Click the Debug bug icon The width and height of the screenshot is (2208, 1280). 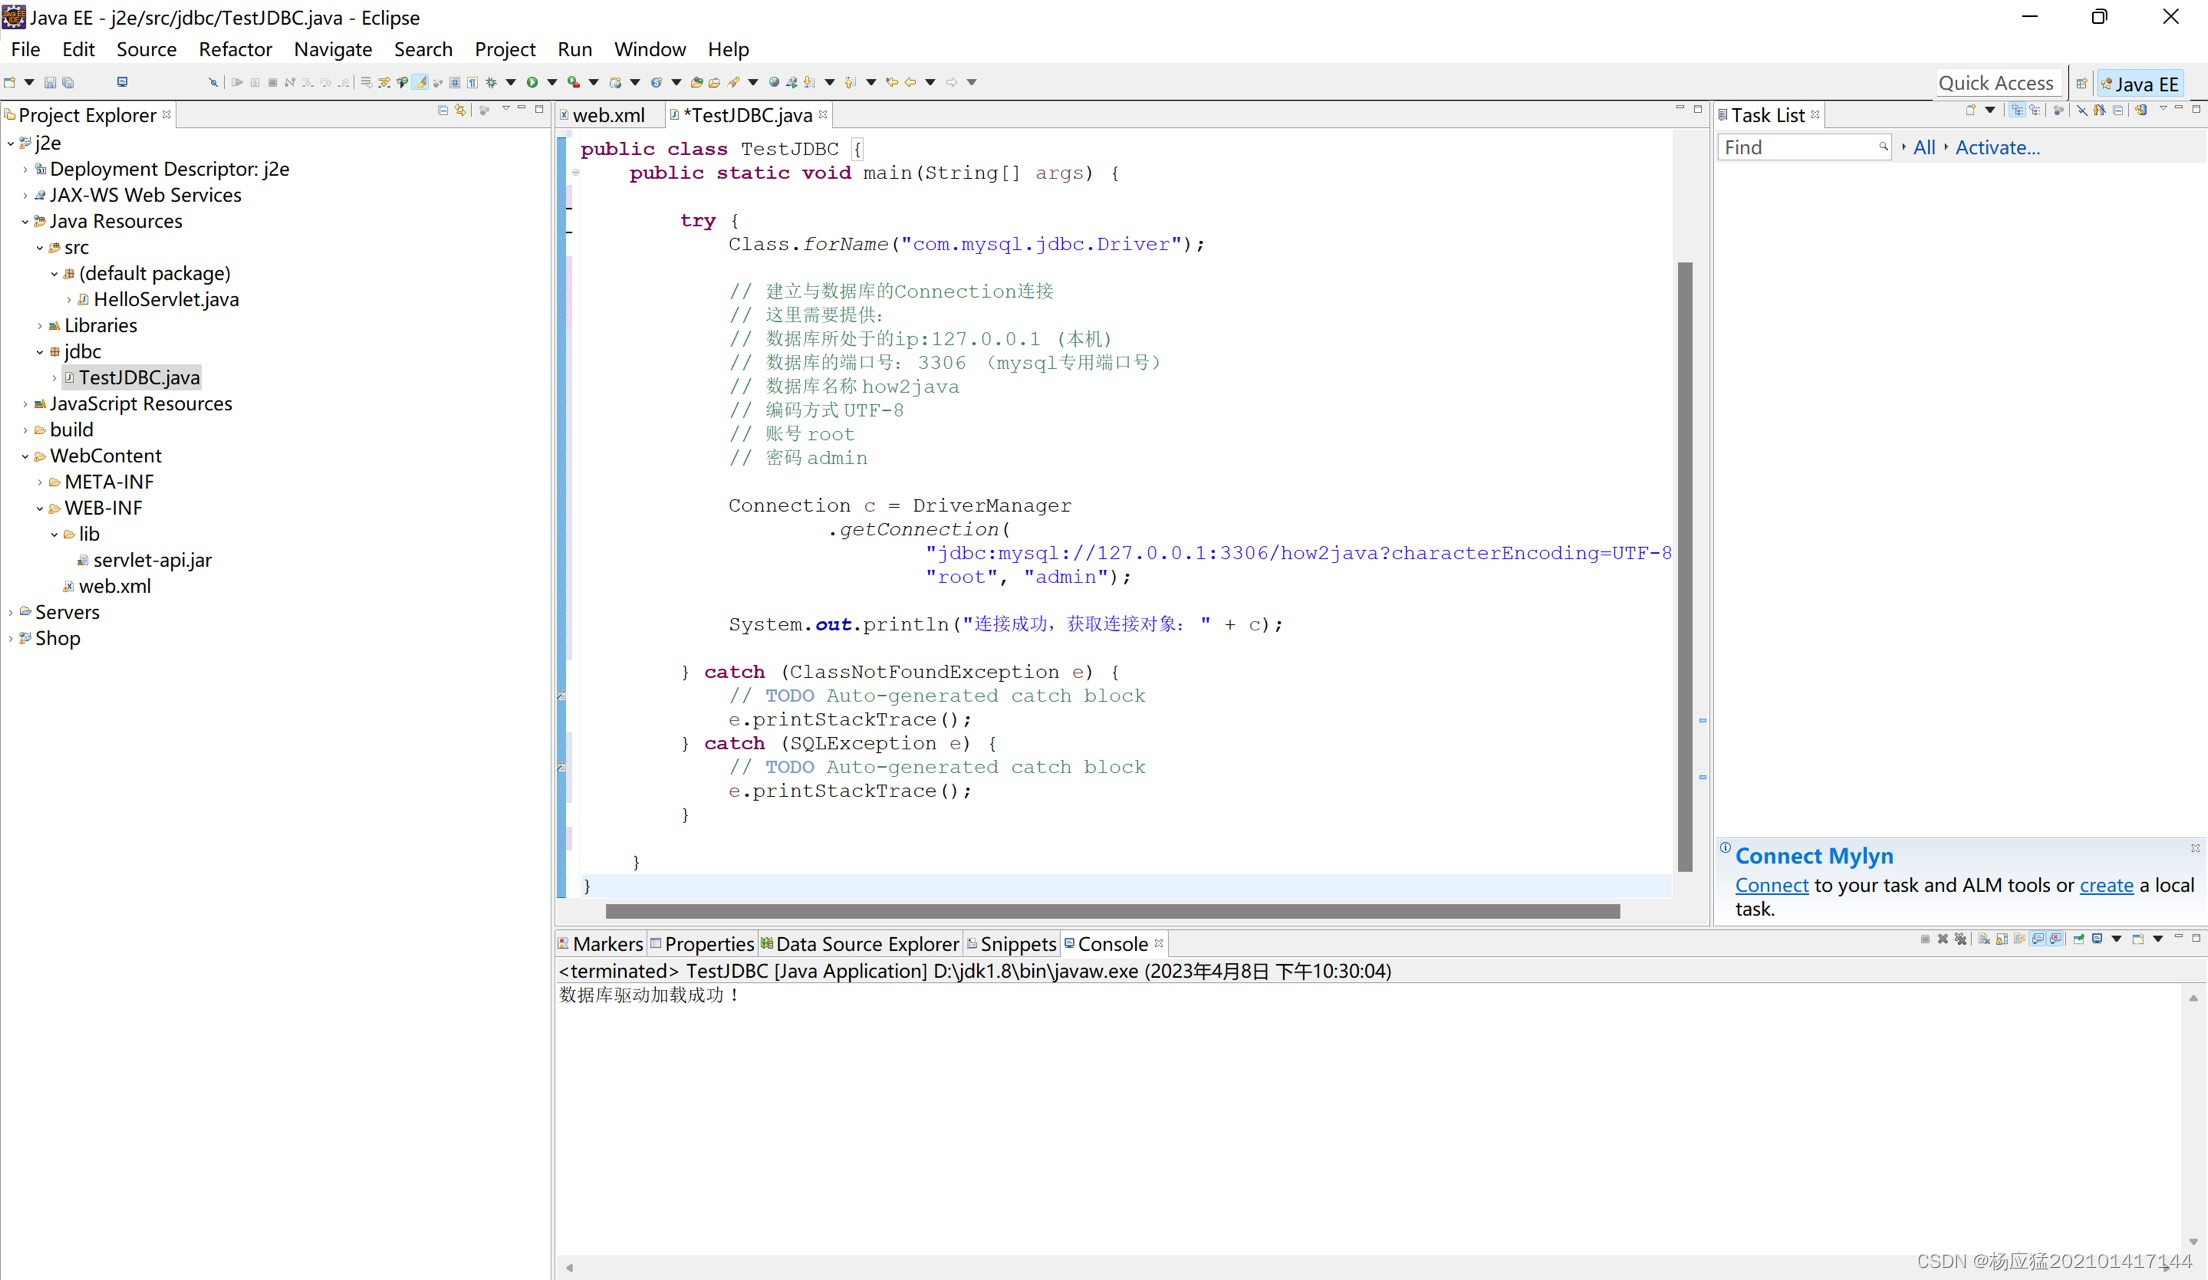490,82
